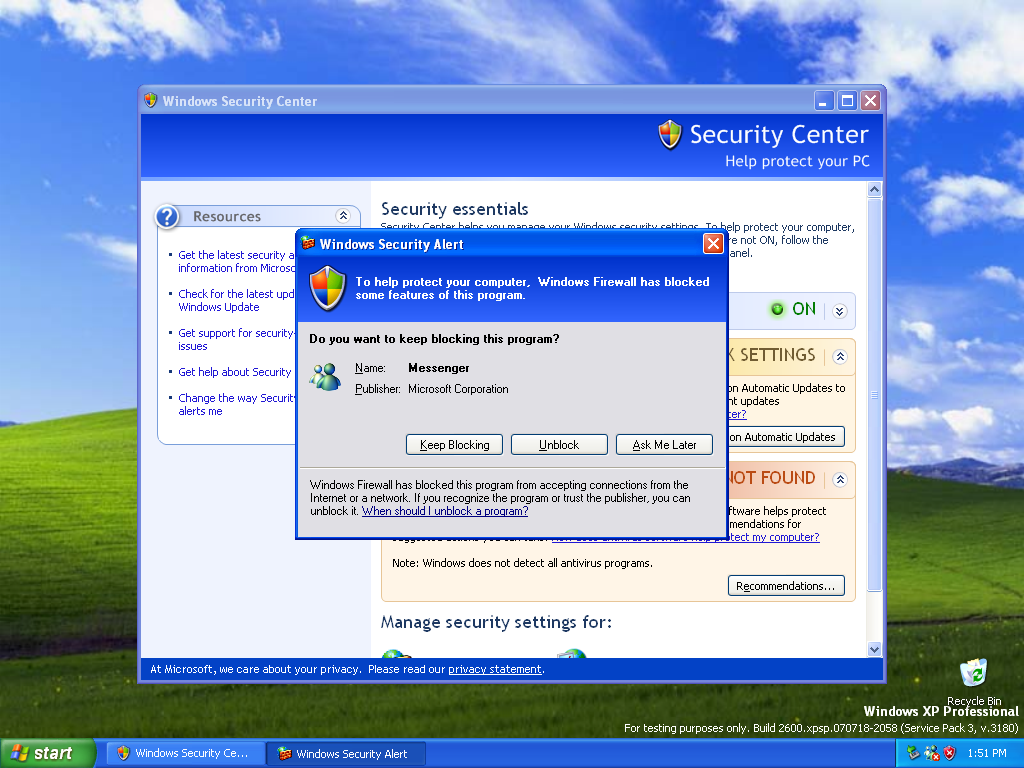Viewport: 1024px width, 768px height.
Task: Open 'Check for the latest updates' link
Action: click(236, 300)
